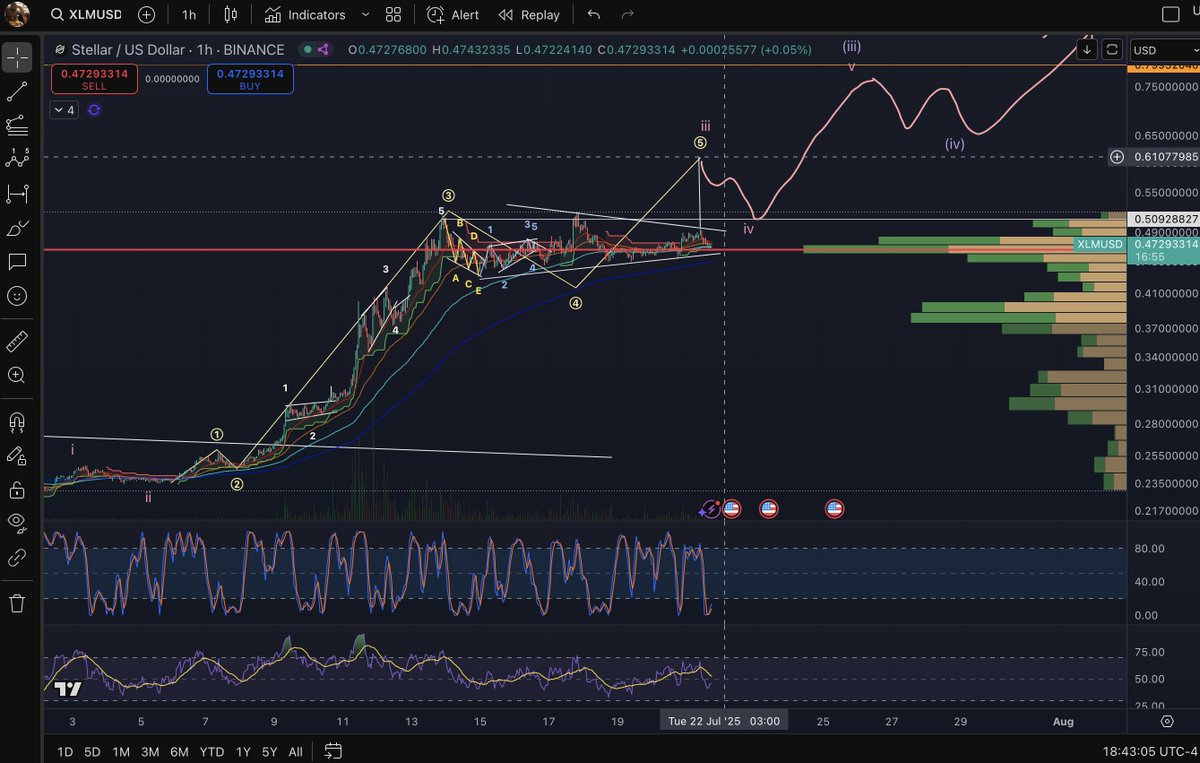This screenshot has width=1200, height=763.
Task: Redo the chart action
Action: pyautogui.click(x=628, y=15)
